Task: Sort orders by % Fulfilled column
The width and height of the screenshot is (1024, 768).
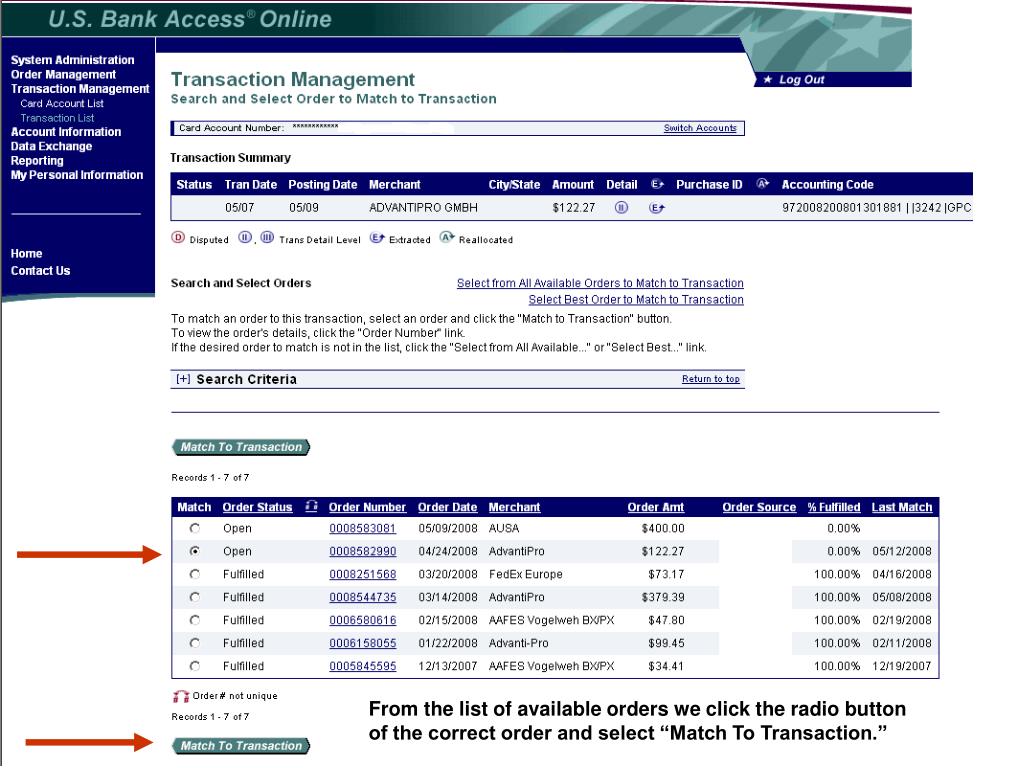Action: [x=834, y=507]
